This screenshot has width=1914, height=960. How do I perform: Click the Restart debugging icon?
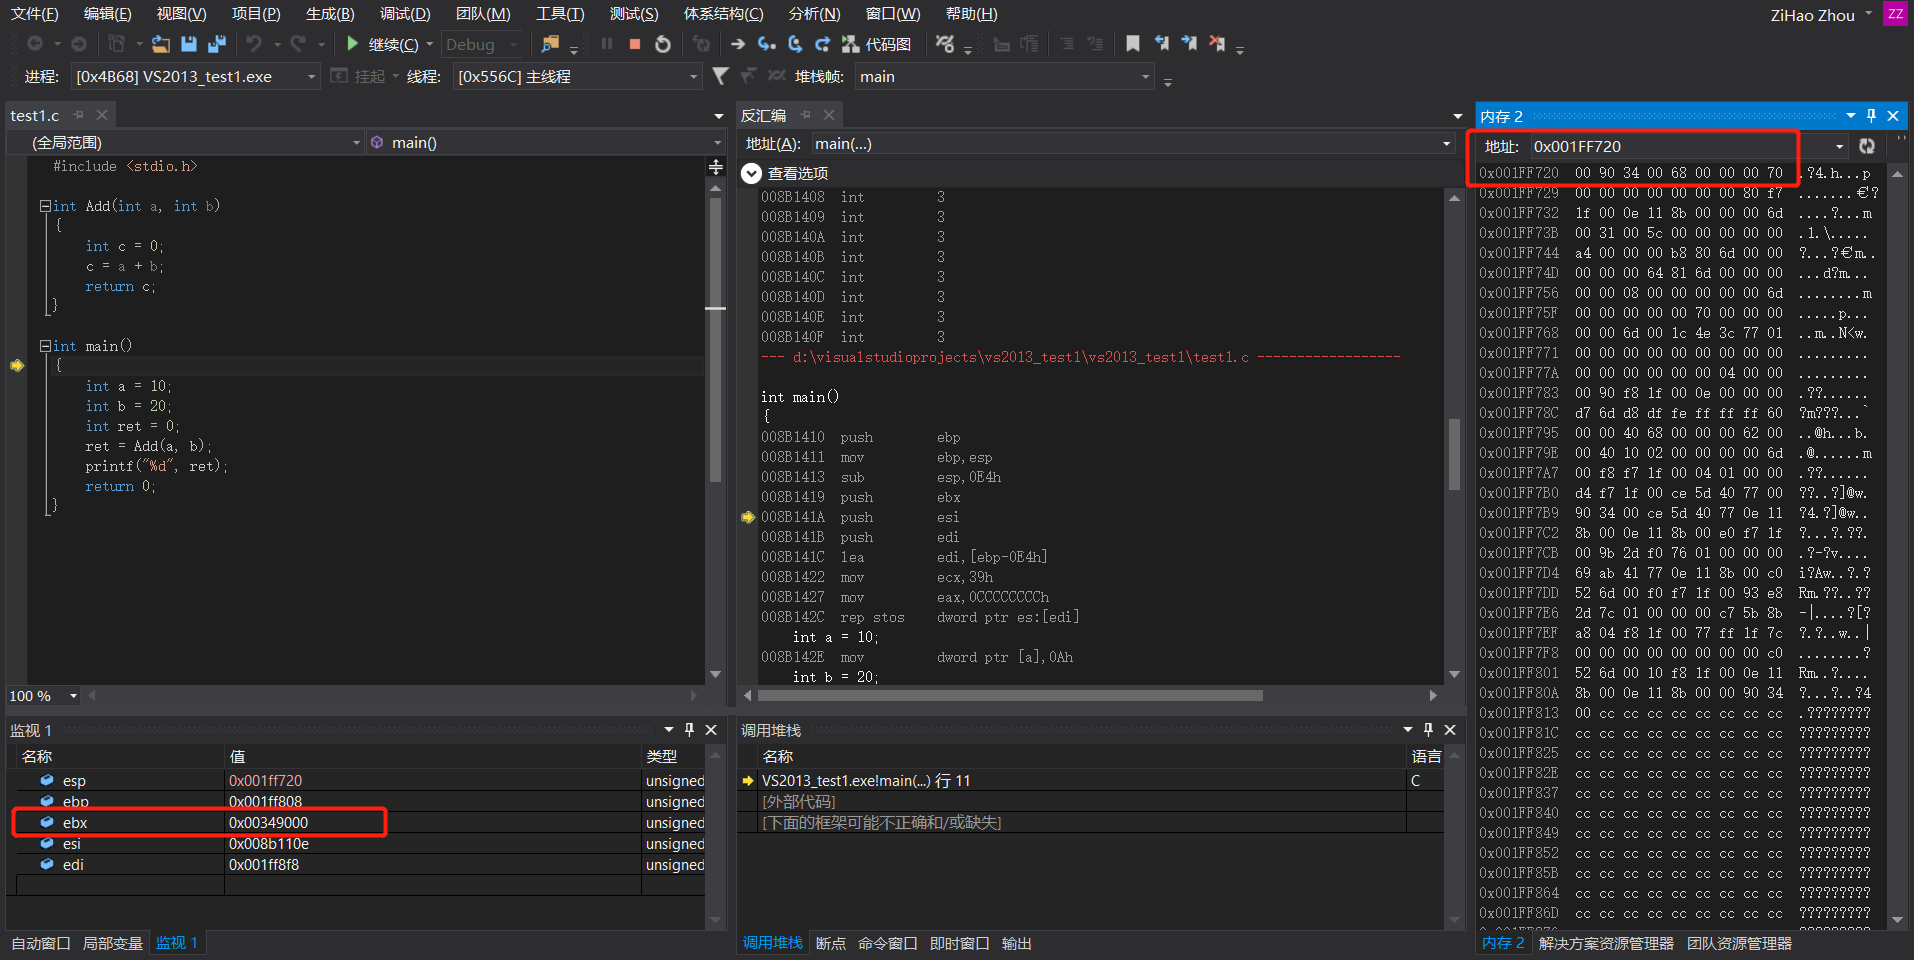663,44
